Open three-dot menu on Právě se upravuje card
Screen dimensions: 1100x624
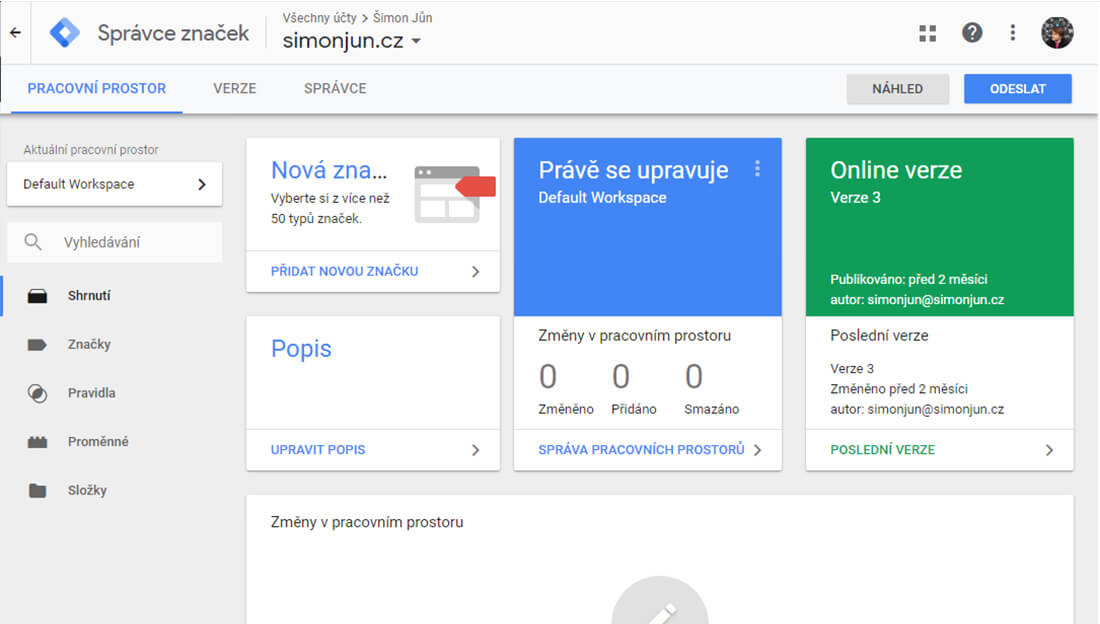[757, 168]
